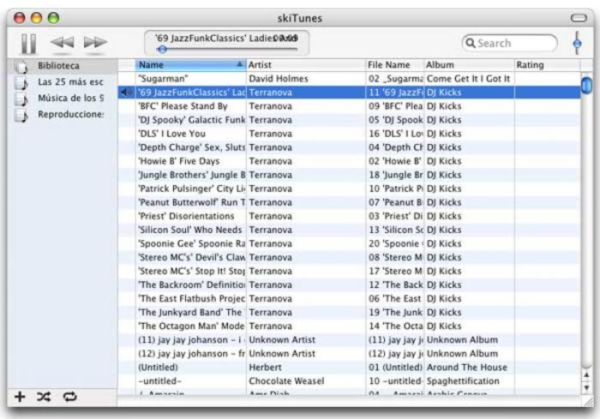Minimize the skiTunes window
The height and width of the screenshot is (419, 600).
tap(36, 18)
